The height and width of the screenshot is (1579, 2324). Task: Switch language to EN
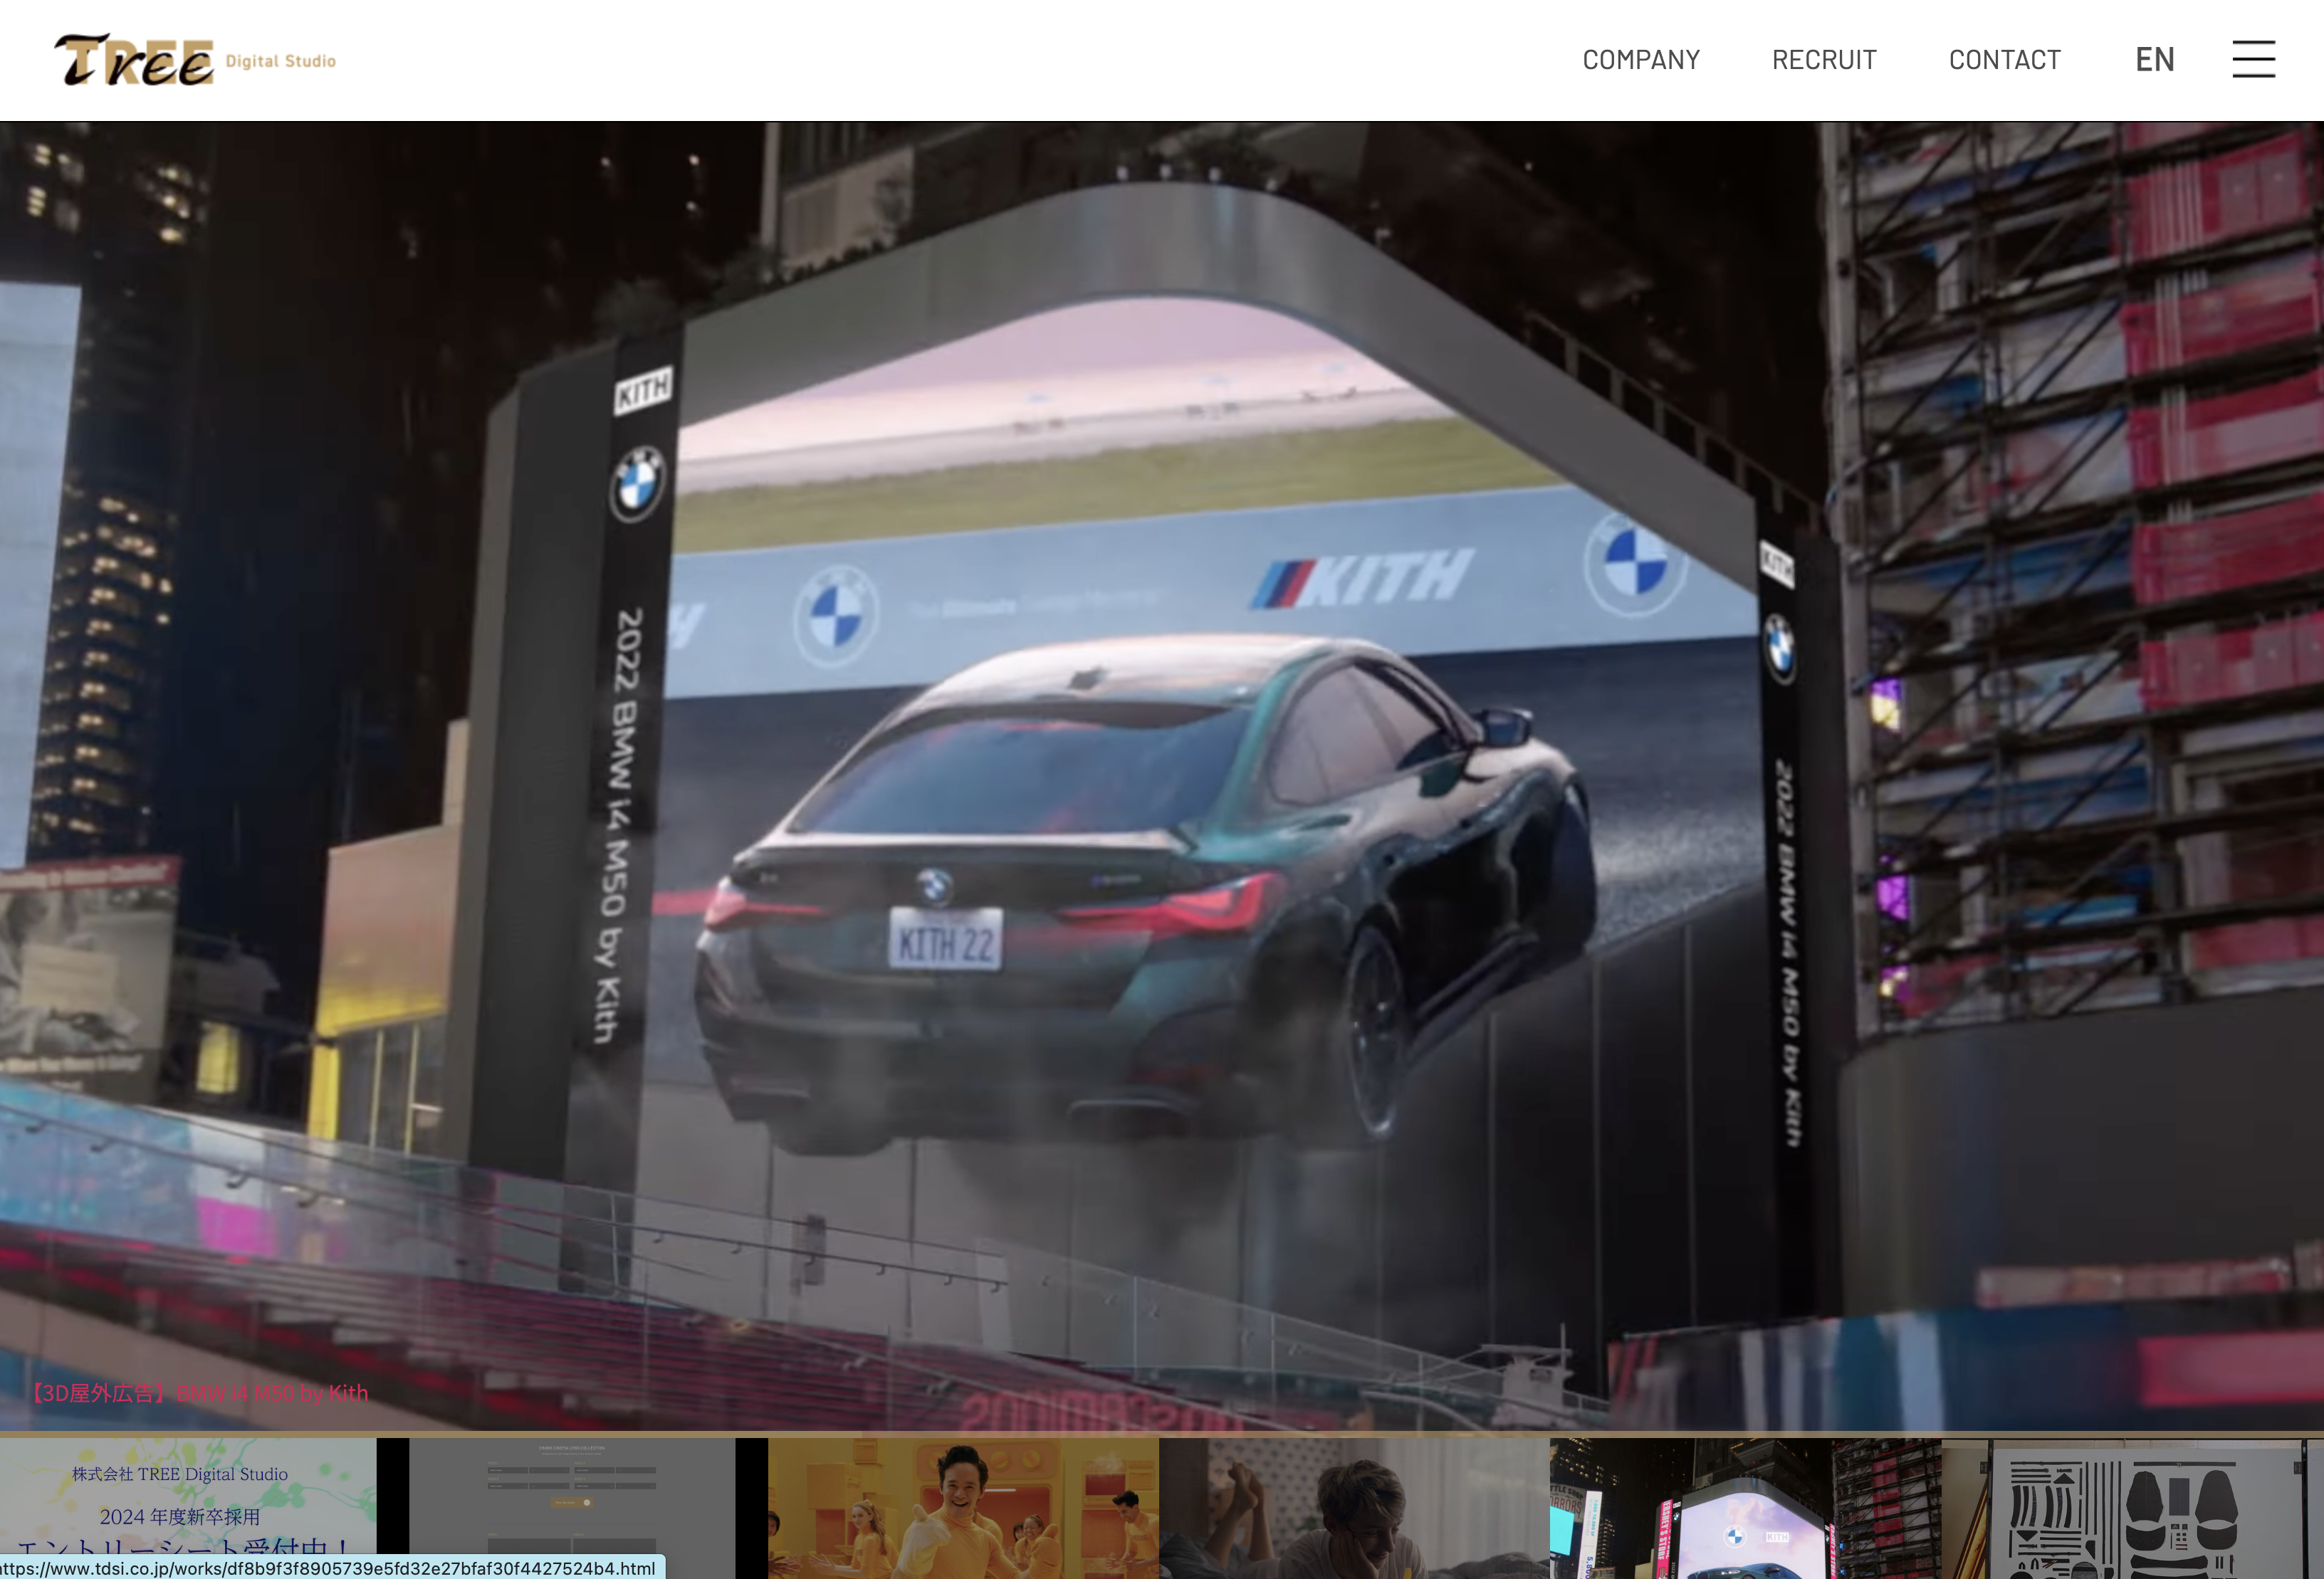(2155, 60)
